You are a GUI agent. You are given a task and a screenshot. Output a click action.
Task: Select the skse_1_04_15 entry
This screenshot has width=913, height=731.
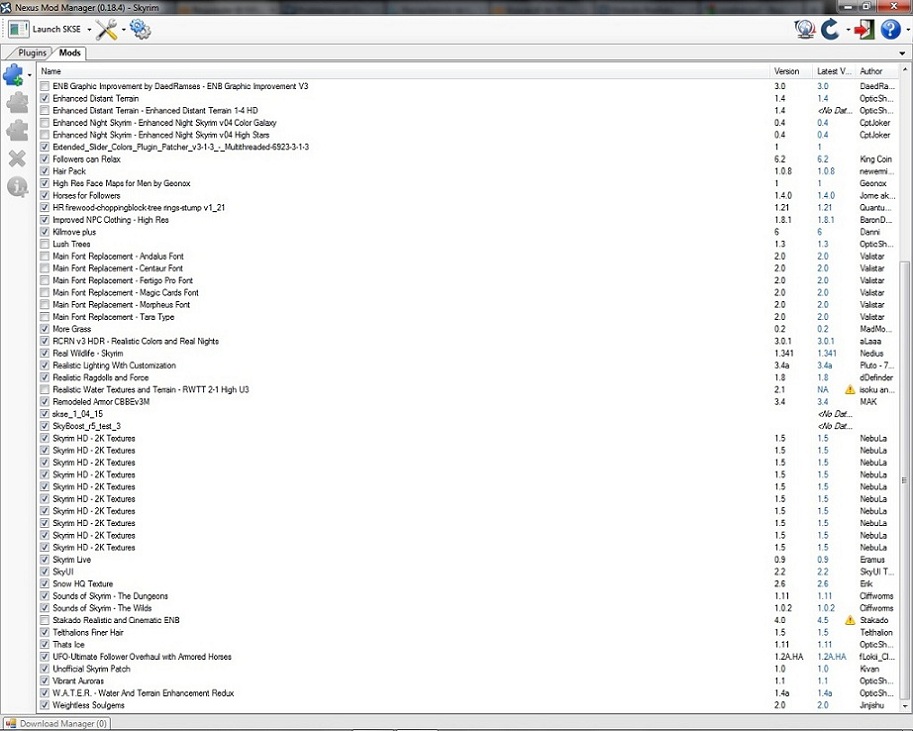pos(78,414)
